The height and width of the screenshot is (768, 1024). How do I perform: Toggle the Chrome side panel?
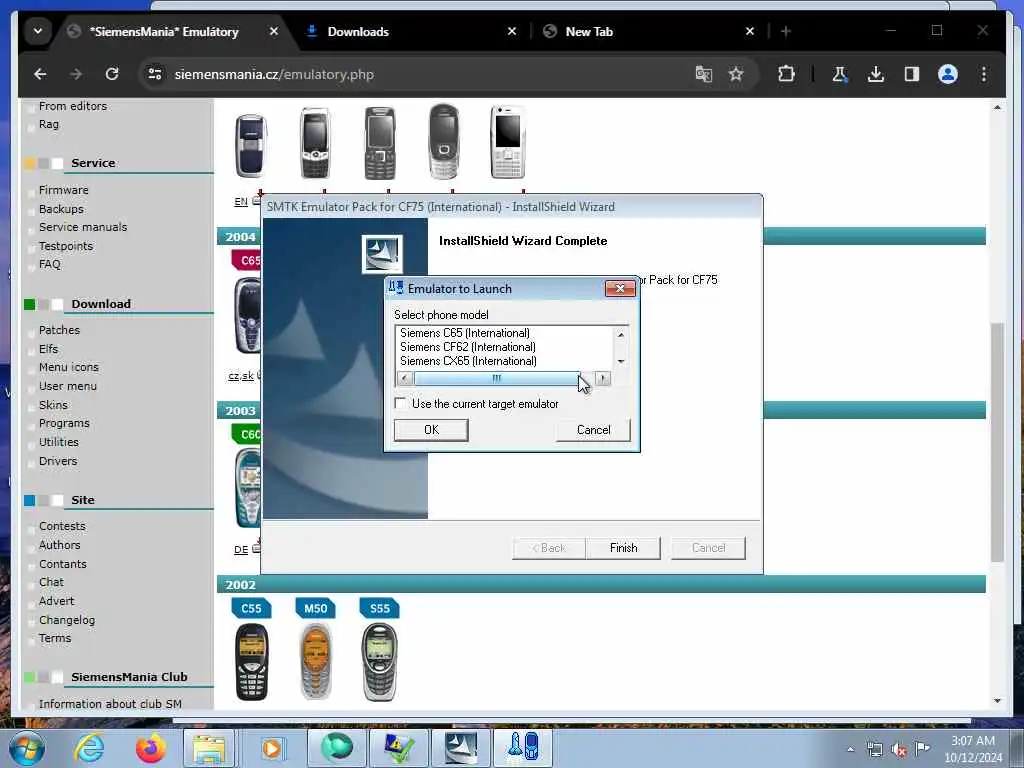(912, 74)
